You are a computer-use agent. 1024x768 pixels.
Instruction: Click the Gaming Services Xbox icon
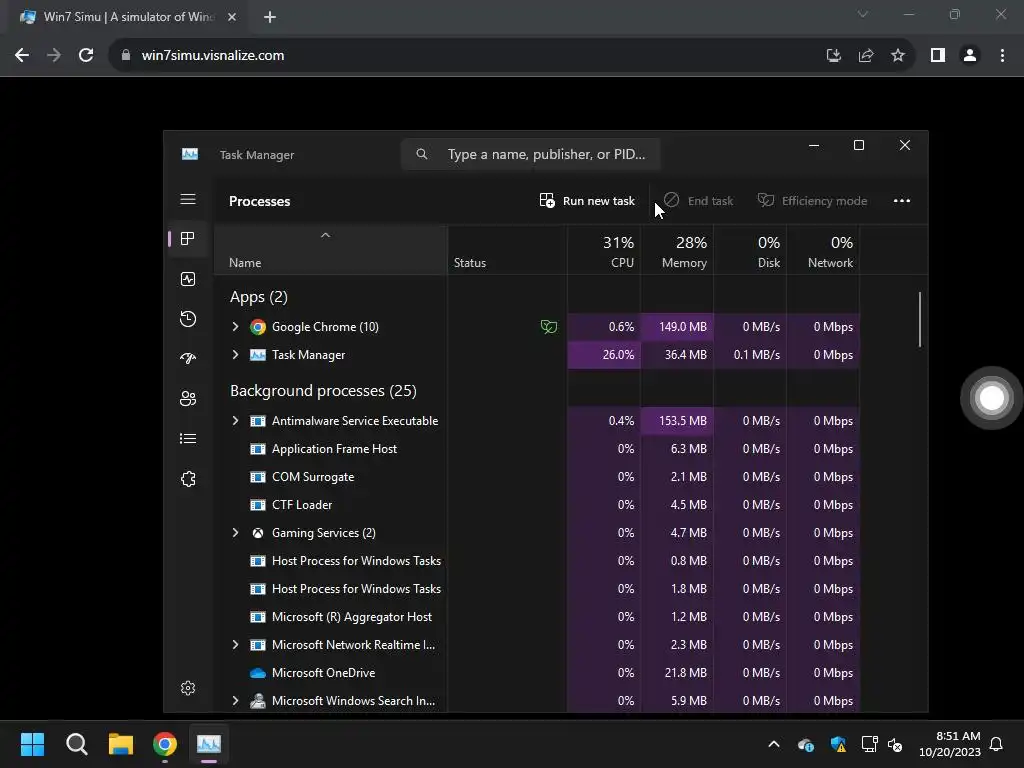click(258, 533)
